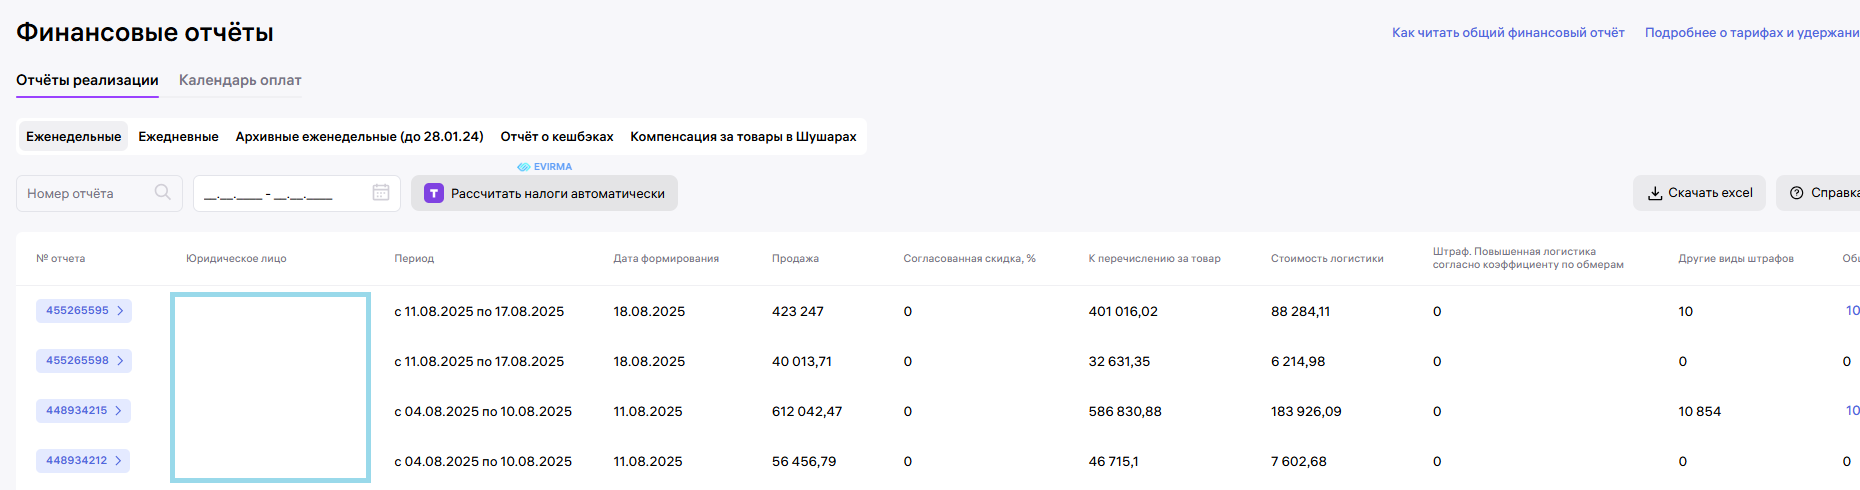Open the calendar icon in date range field
This screenshot has height=490, width=1860.
pos(381,192)
